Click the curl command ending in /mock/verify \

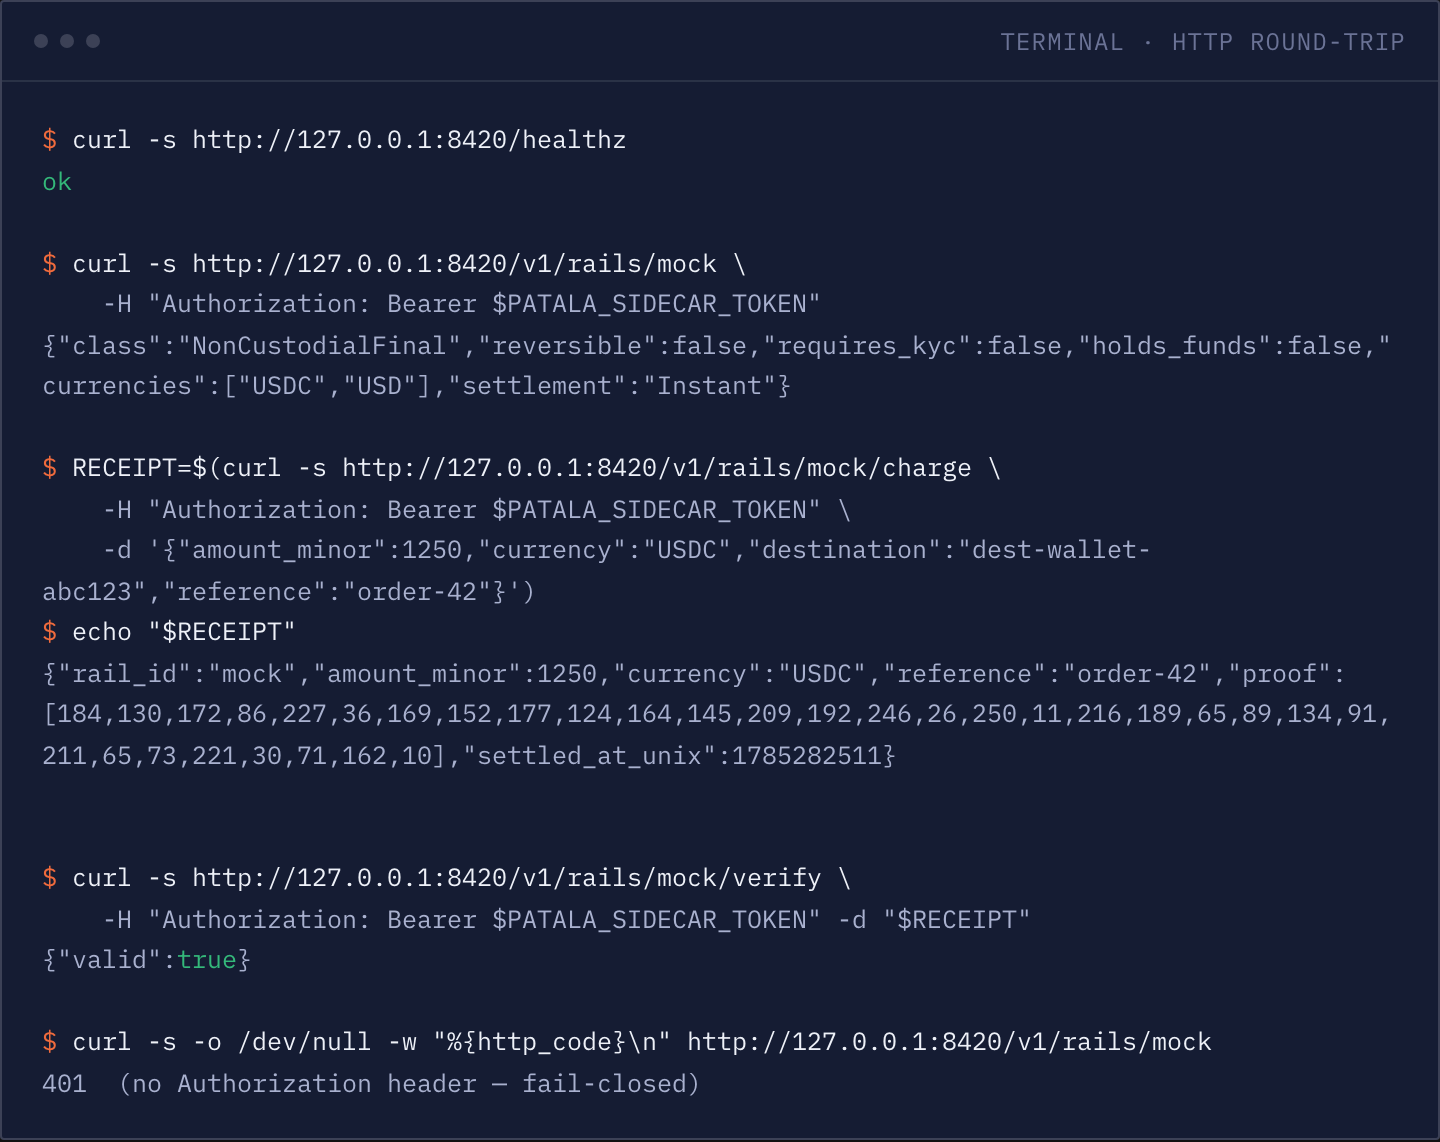coord(446,878)
